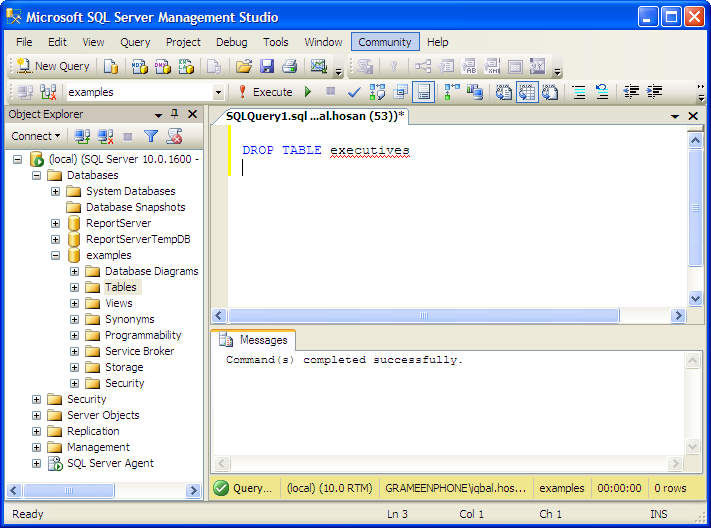This screenshot has height=528, width=711.
Task: Toggle the highlighted results pane icon
Action: pos(424,92)
